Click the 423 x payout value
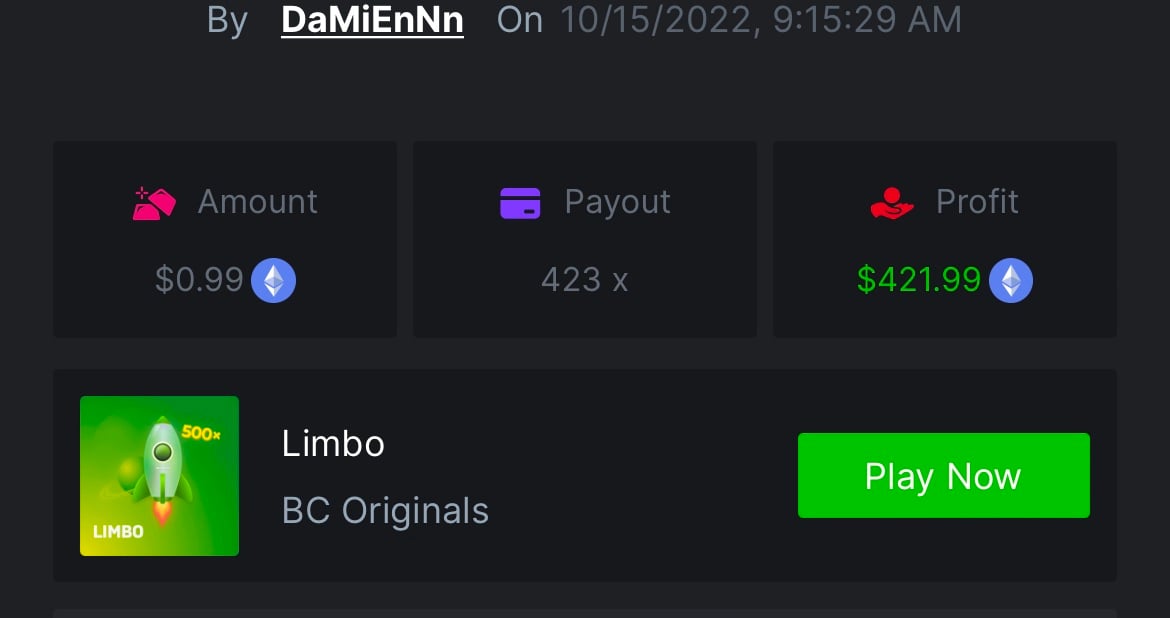This screenshot has height=618, width=1170. point(584,280)
